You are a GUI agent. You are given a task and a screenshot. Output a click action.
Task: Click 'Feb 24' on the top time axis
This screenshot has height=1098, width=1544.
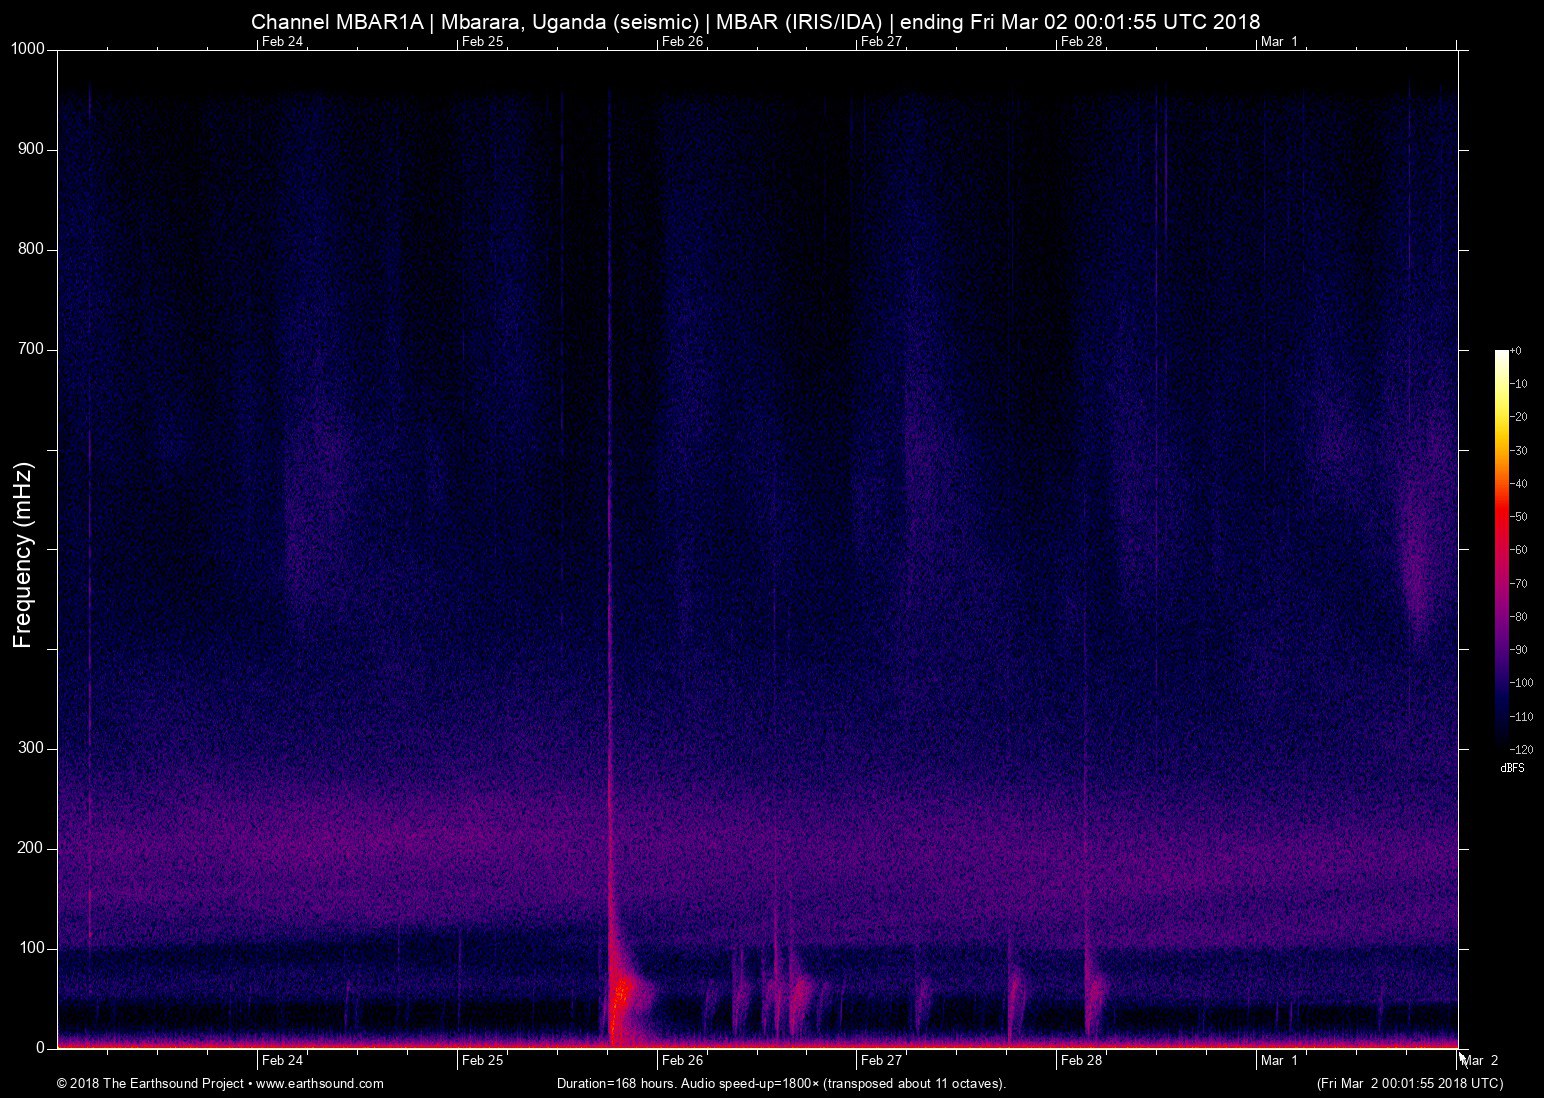coord(282,41)
